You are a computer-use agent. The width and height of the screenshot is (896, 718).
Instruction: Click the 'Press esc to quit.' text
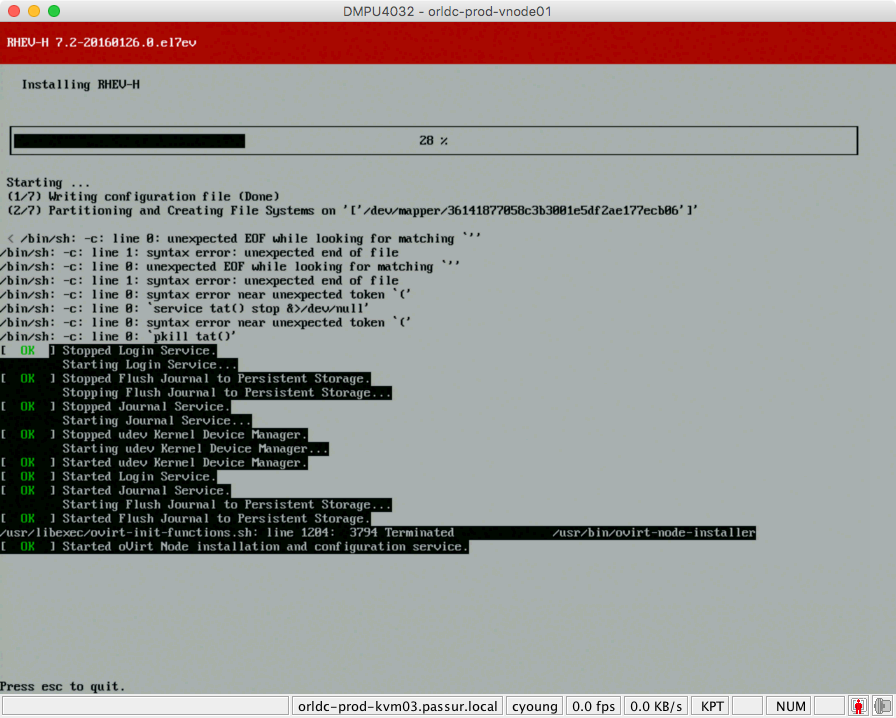(63, 687)
